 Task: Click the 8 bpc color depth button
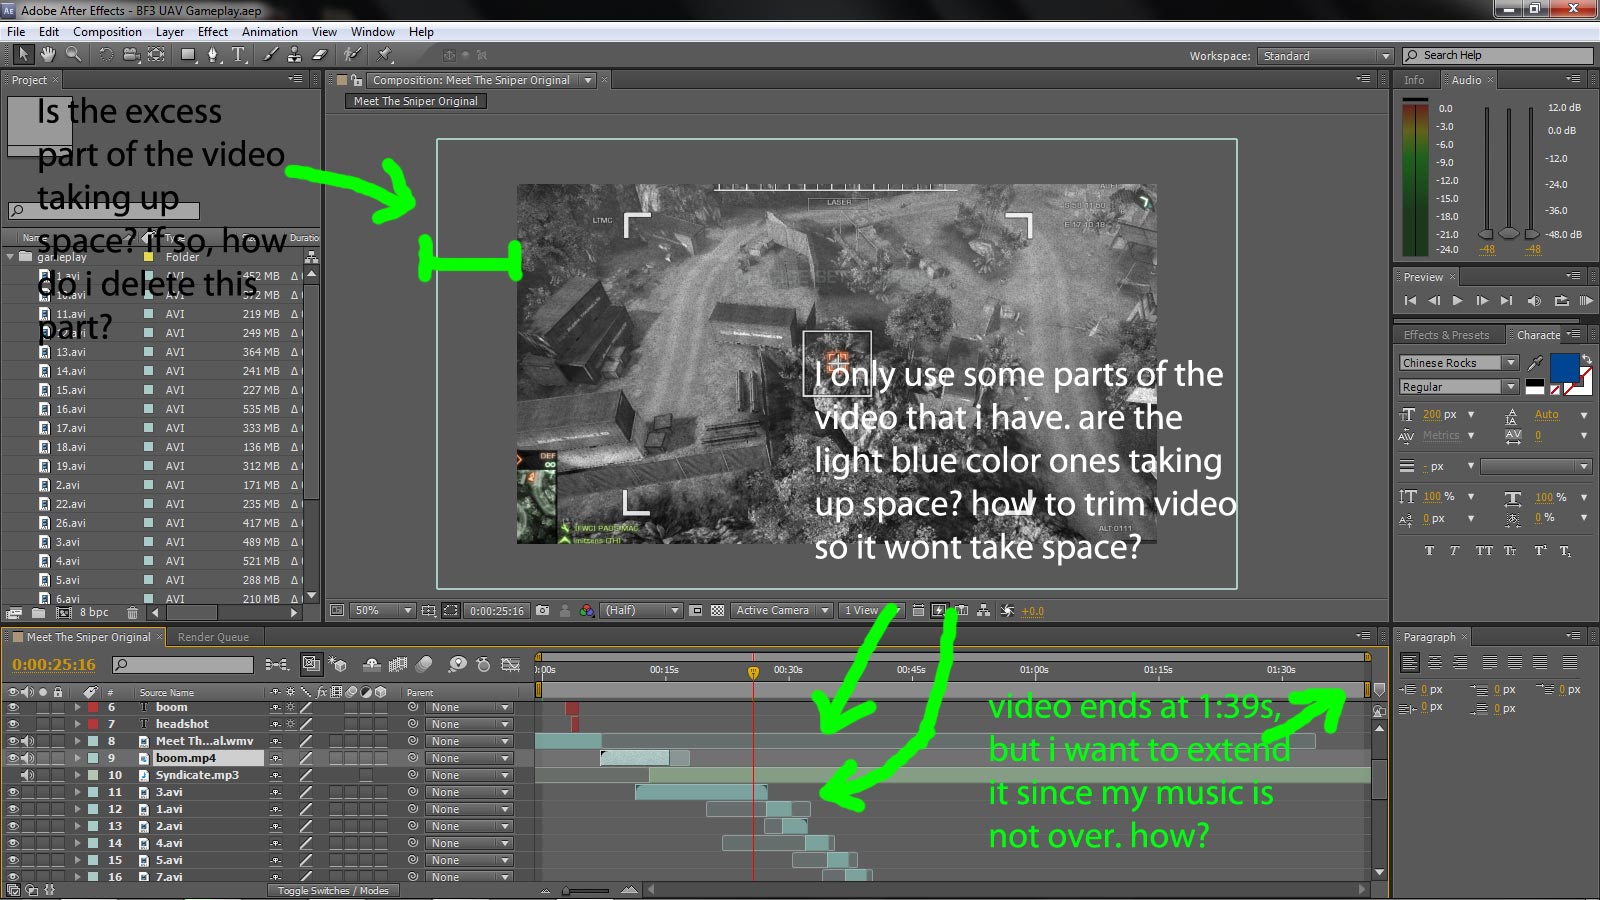click(x=94, y=612)
